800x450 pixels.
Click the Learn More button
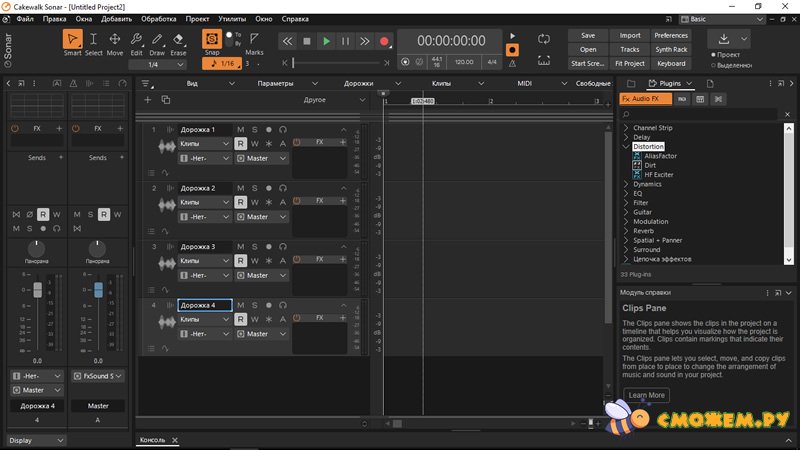click(x=646, y=395)
